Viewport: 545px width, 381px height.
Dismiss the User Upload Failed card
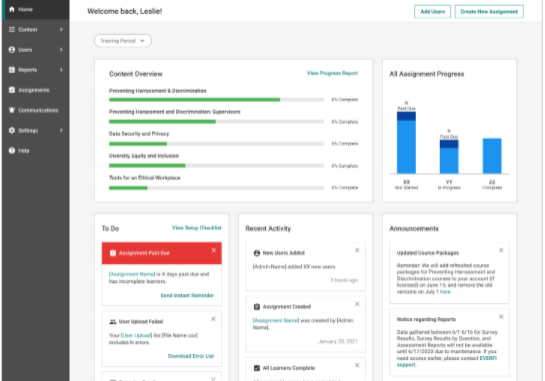click(x=213, y=319)
